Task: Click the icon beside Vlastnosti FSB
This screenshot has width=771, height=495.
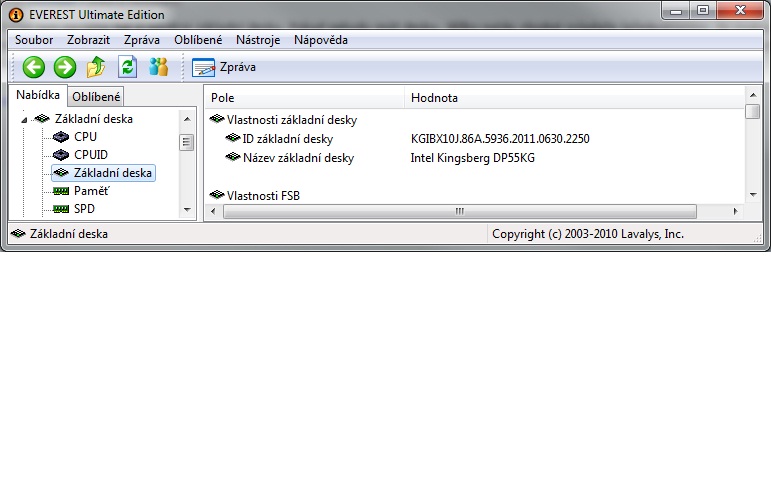Action: (x=217, y=195)
